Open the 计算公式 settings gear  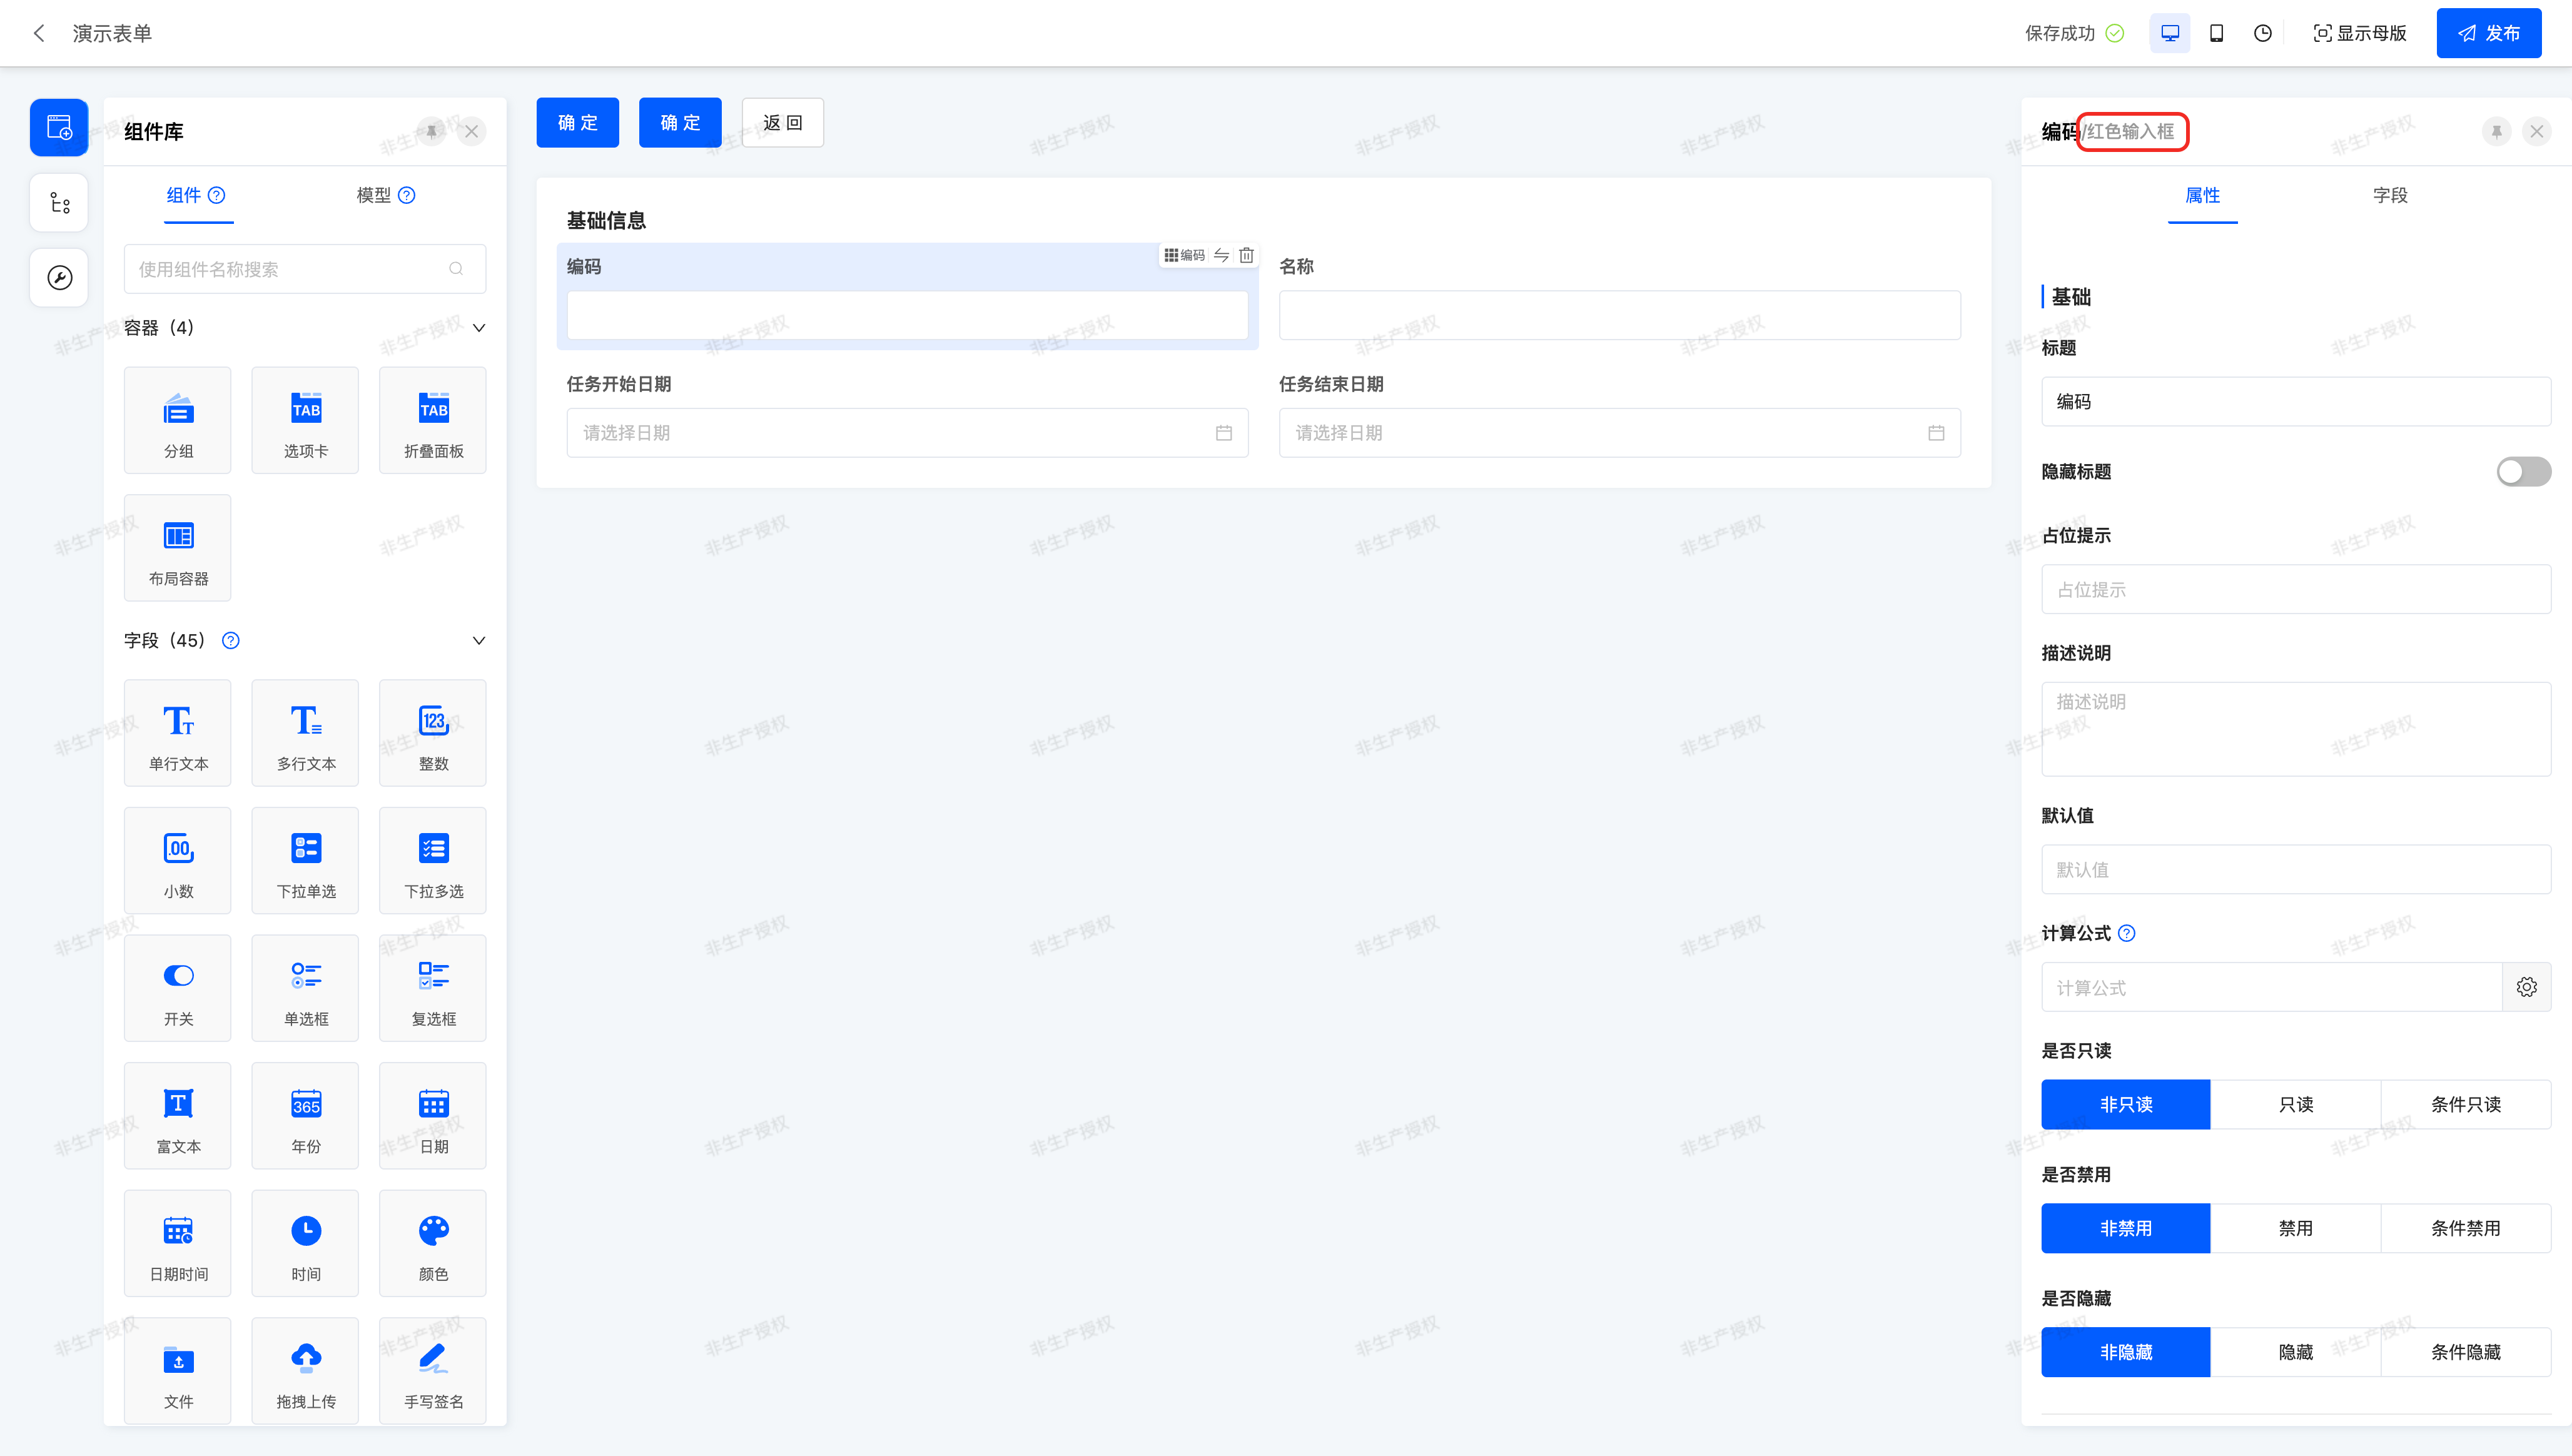[x=2526, y=987]
